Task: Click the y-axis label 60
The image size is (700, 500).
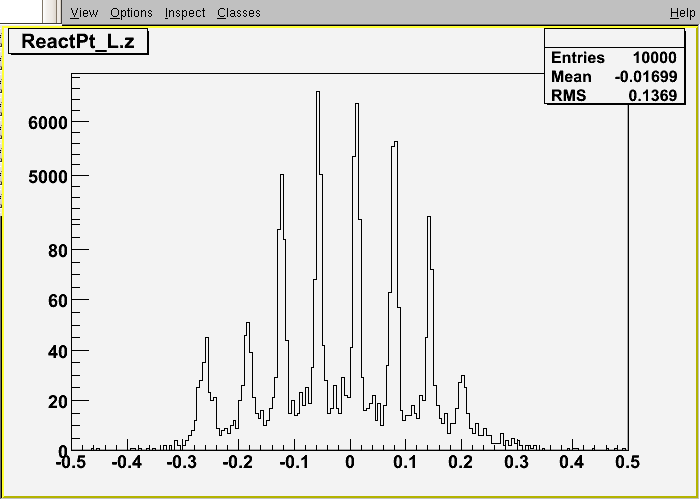Action: (58, 301)
